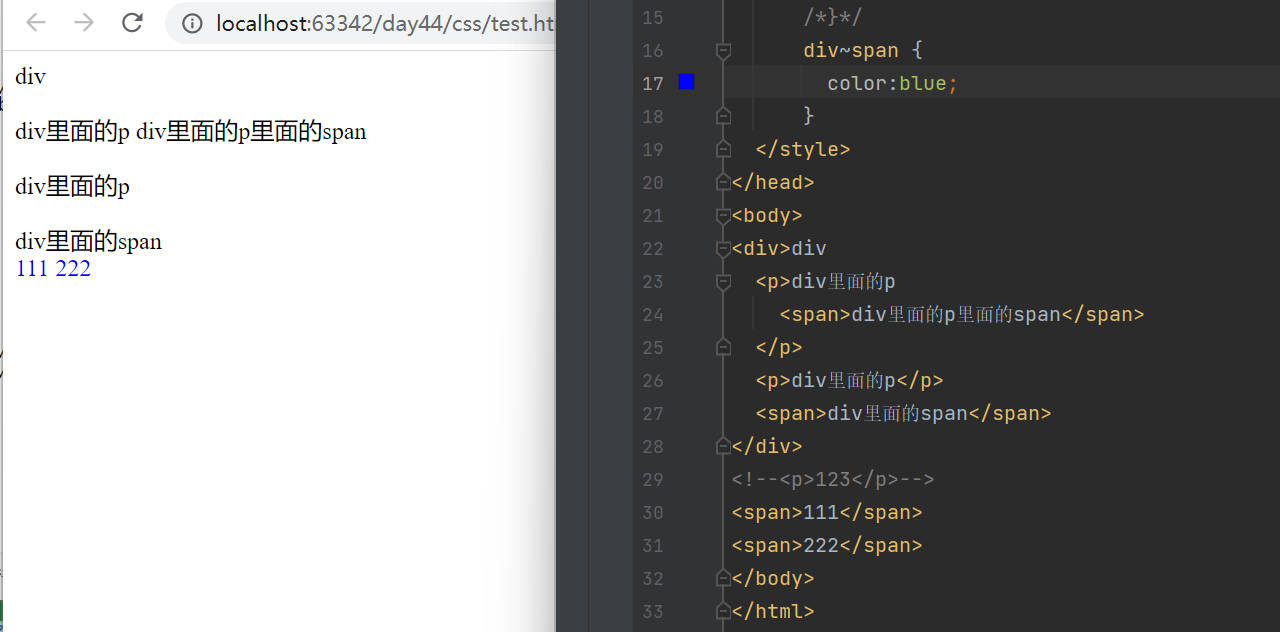Click '<span>111</span>' code on line 30
1280x632 pixels.
coord(827,512)
